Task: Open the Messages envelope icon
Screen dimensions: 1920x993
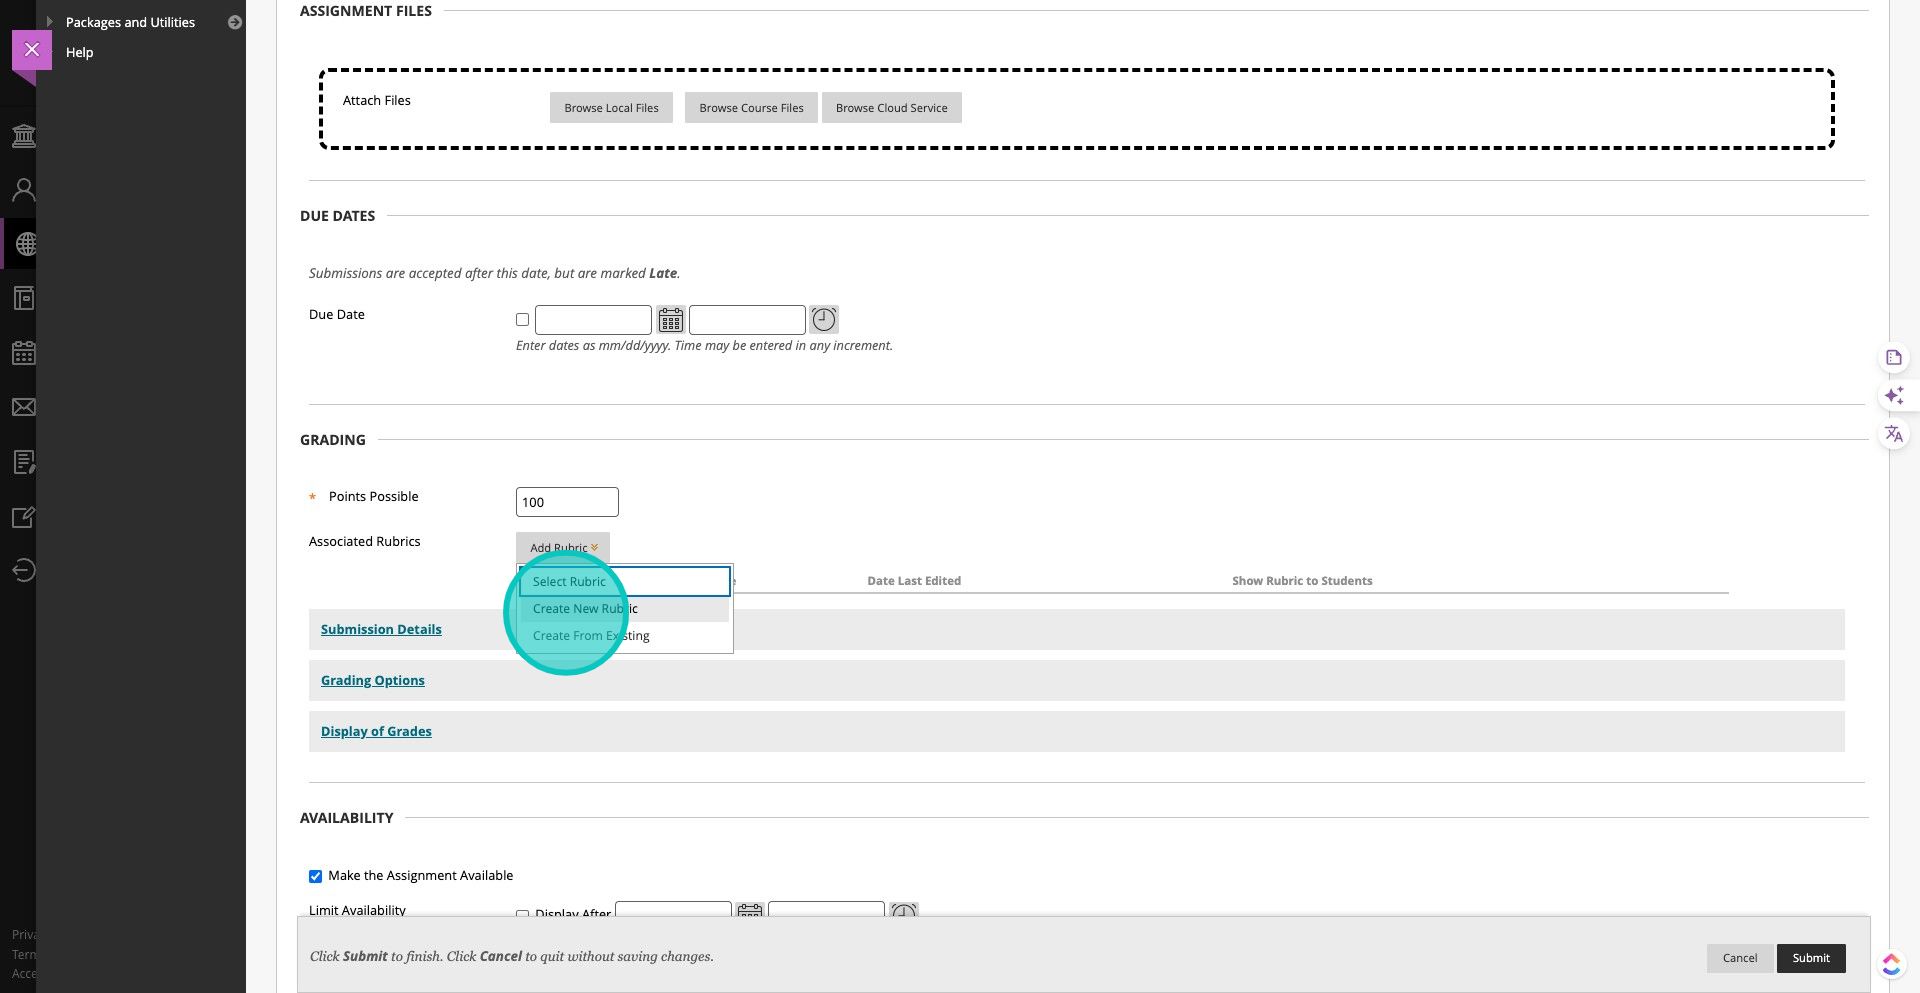Action: tap(23, 407)
